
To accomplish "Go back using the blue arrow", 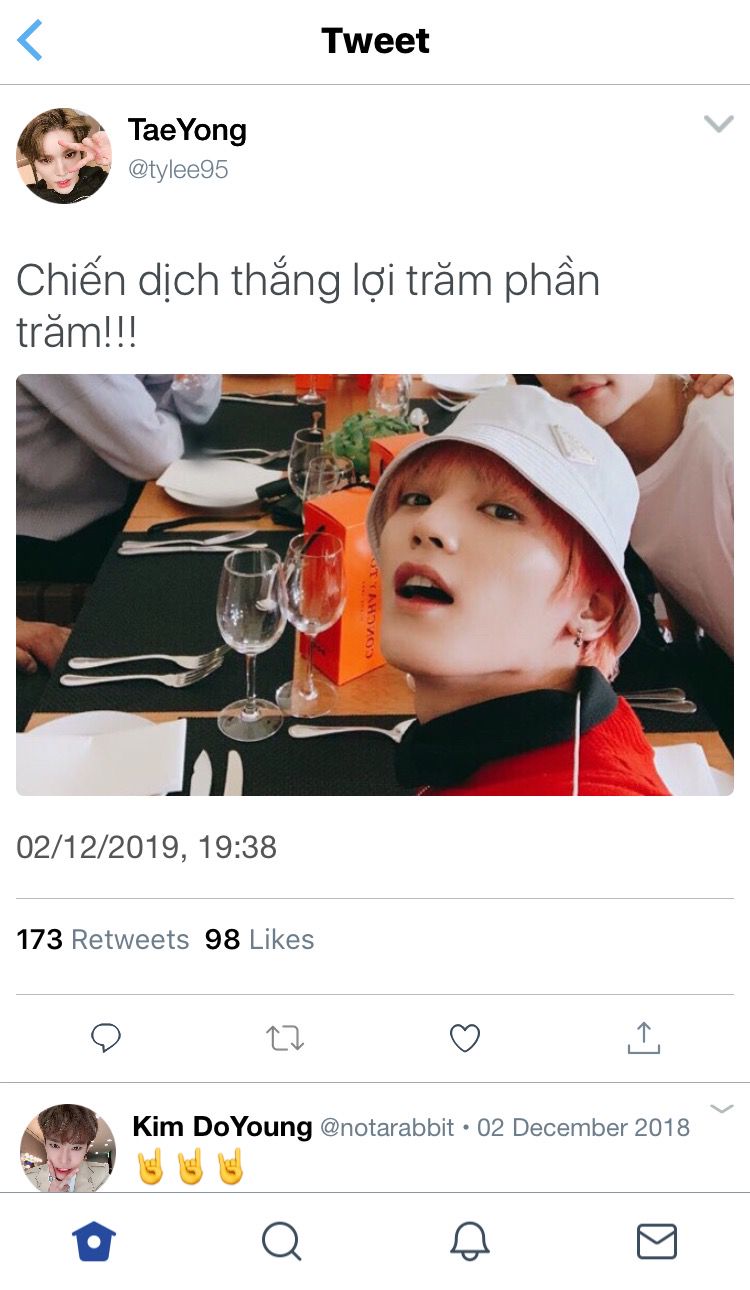I will (x=30, y=41).
